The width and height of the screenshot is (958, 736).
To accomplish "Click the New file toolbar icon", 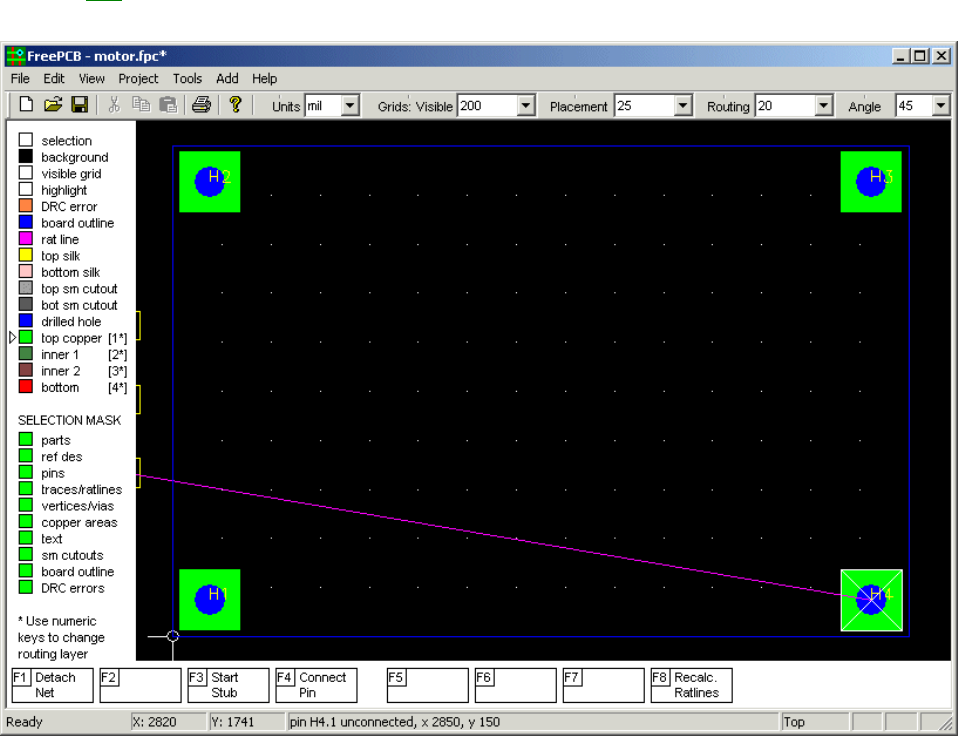I will [26, 105].
